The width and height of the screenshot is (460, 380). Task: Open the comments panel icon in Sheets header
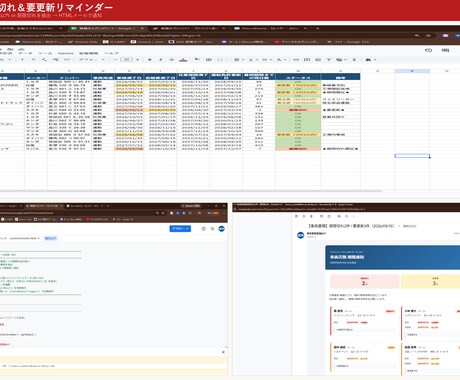click(x=445, y=50)
